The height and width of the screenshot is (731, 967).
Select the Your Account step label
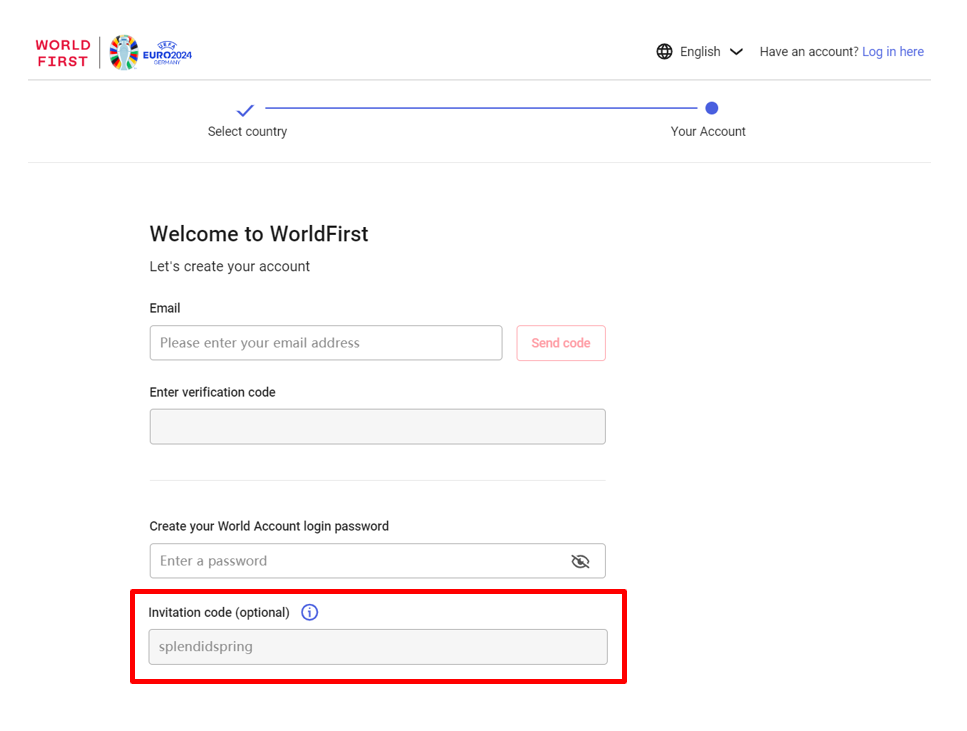click(x=708, y=132)
